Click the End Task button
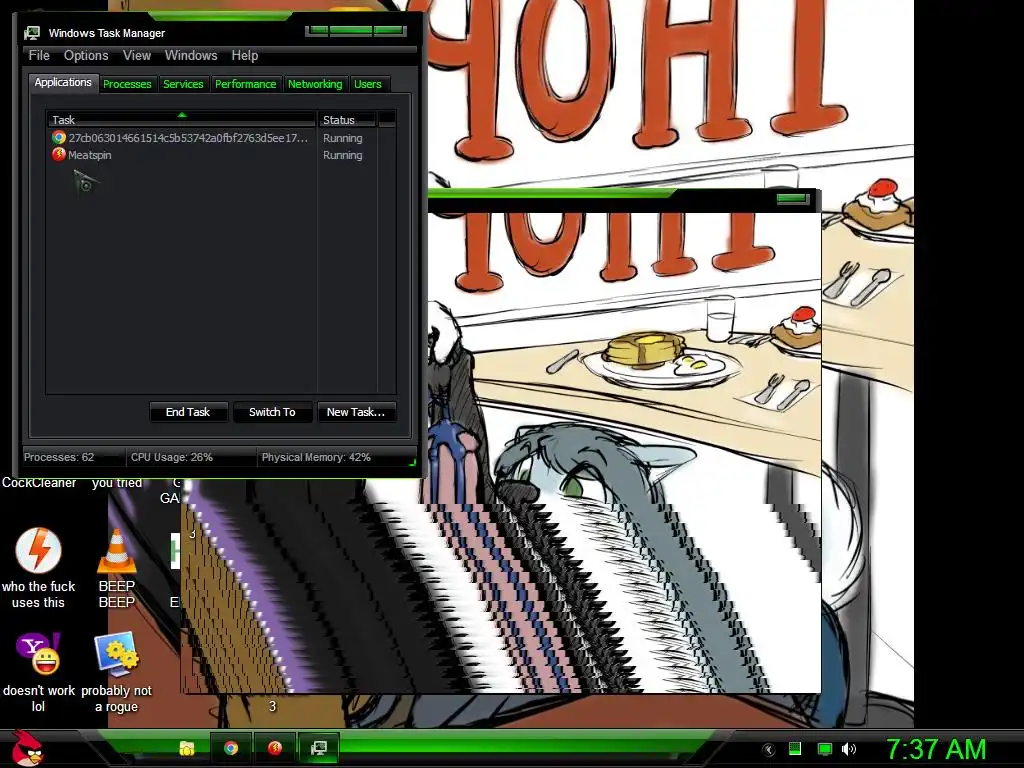The image size is (1024, 768). [188, 412]
